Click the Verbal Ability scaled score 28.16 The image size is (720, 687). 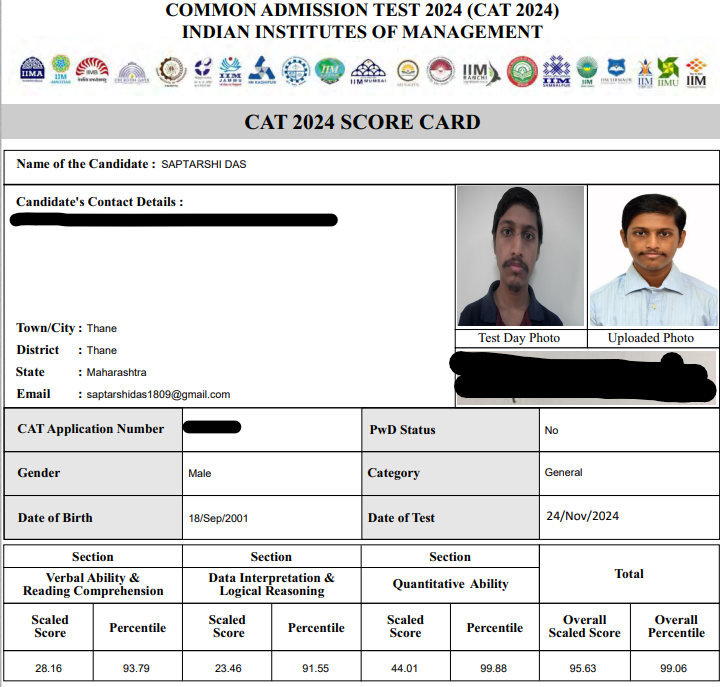click(x=49, y=668)
